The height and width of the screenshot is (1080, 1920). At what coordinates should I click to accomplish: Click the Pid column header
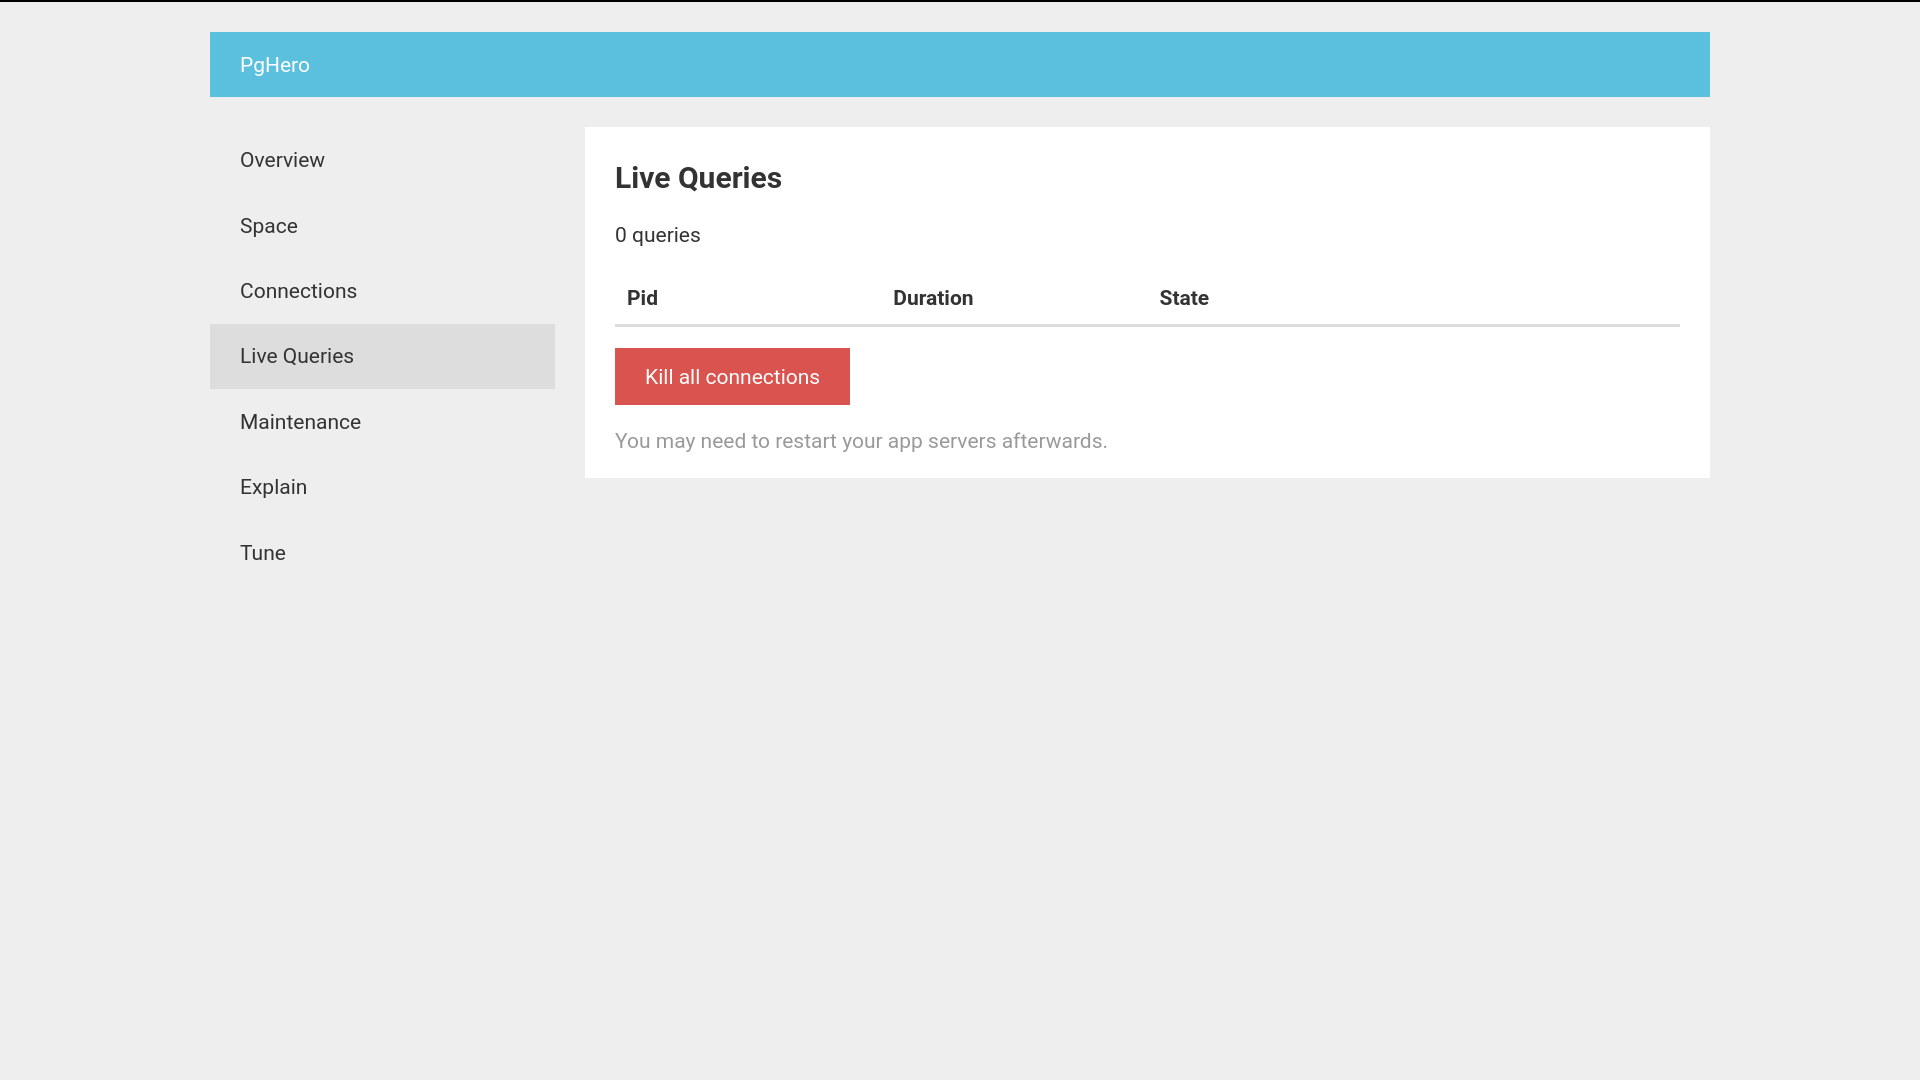coord(642,298)
